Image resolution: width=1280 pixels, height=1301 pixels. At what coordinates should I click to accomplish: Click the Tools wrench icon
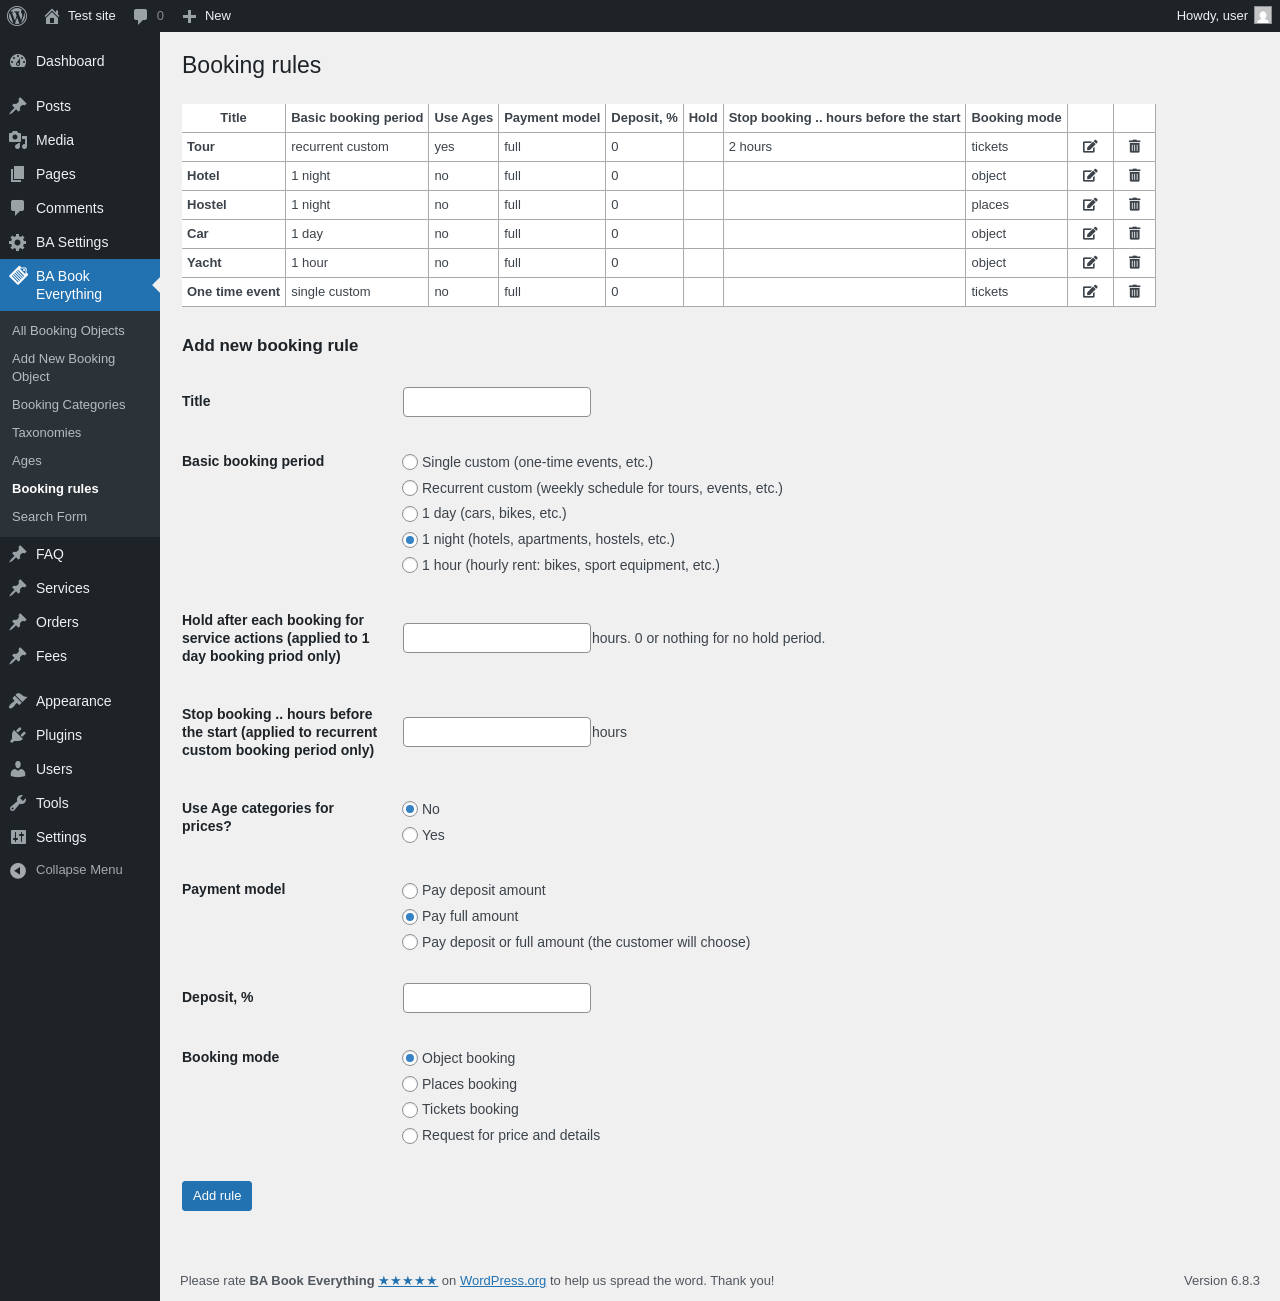pos(18,803)
